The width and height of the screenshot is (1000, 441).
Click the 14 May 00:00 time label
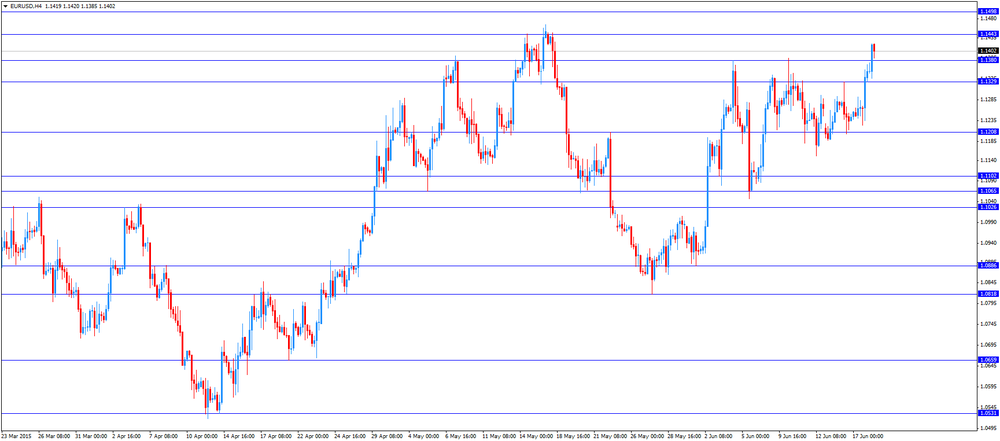[x=535, y=437]
